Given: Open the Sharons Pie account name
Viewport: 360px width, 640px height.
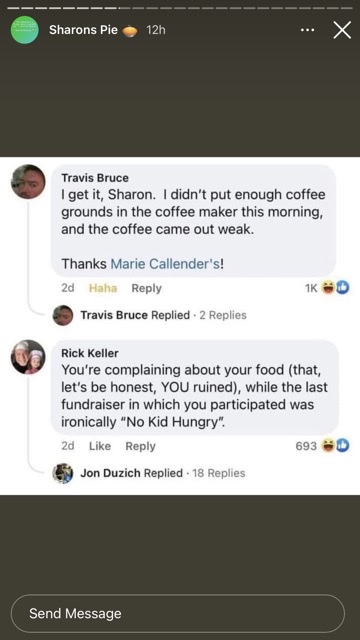Looking at the screenshot, I should [x=83, y=30].
